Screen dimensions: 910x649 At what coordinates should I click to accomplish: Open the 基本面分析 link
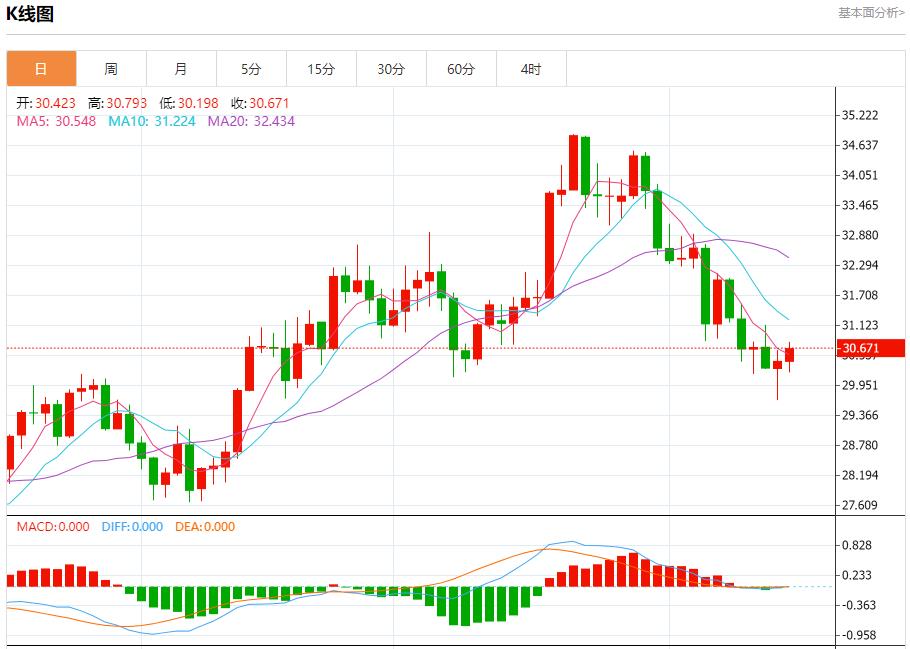871,13
